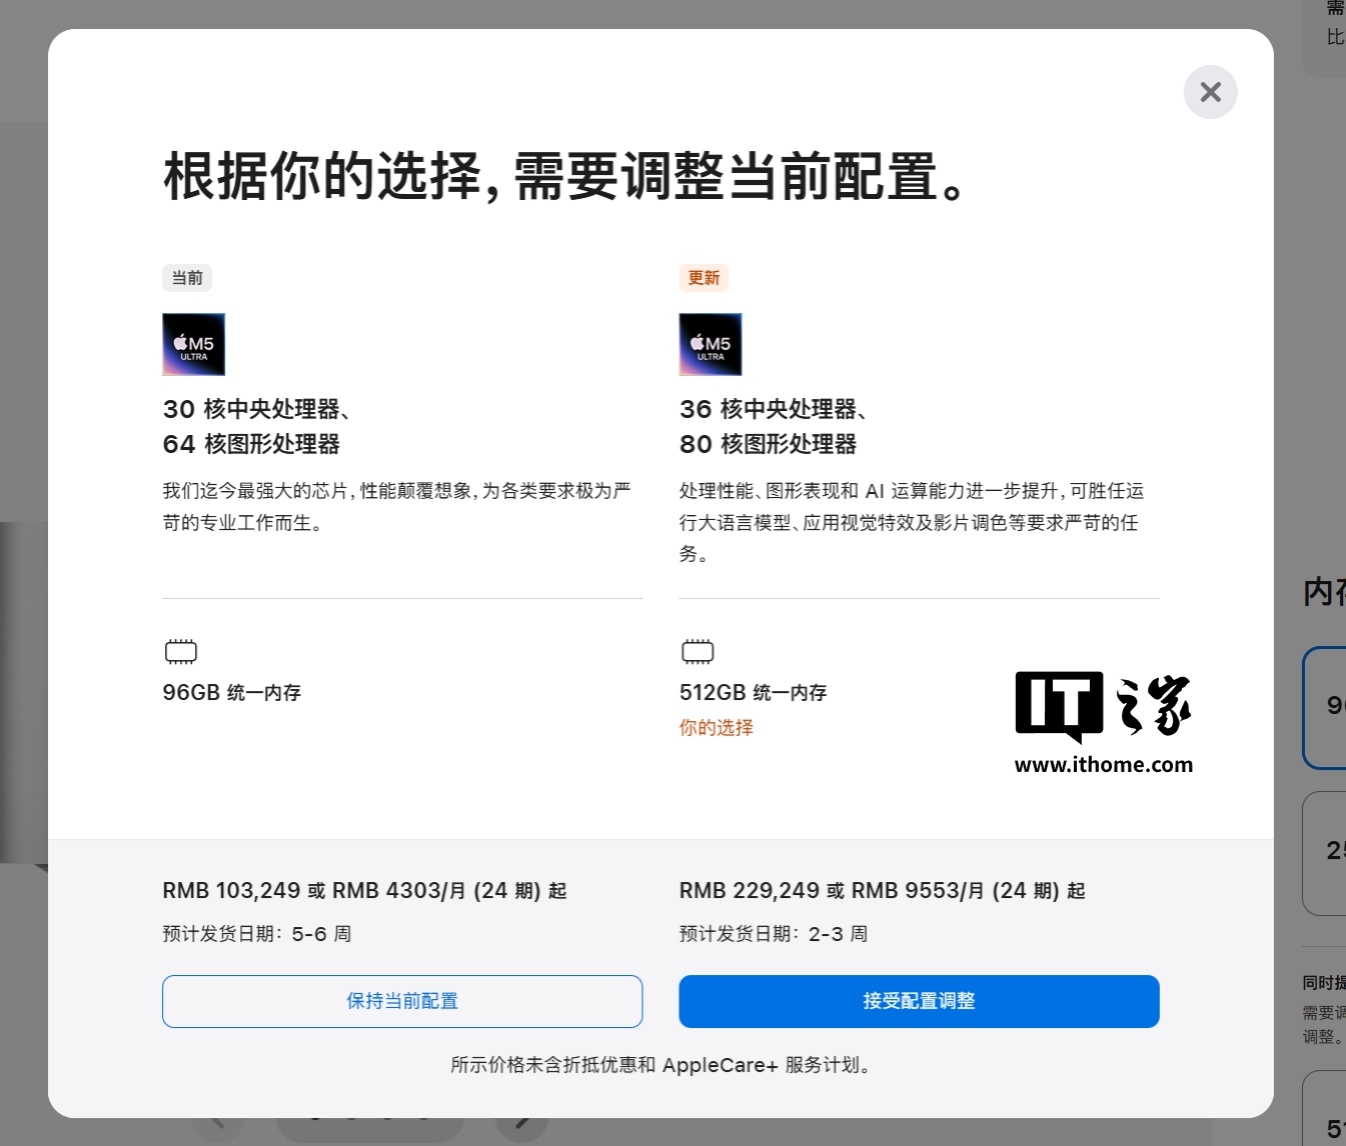Click the 接受配置调整 button
Screen dimensions: 1346x1146
point(919,1001)
